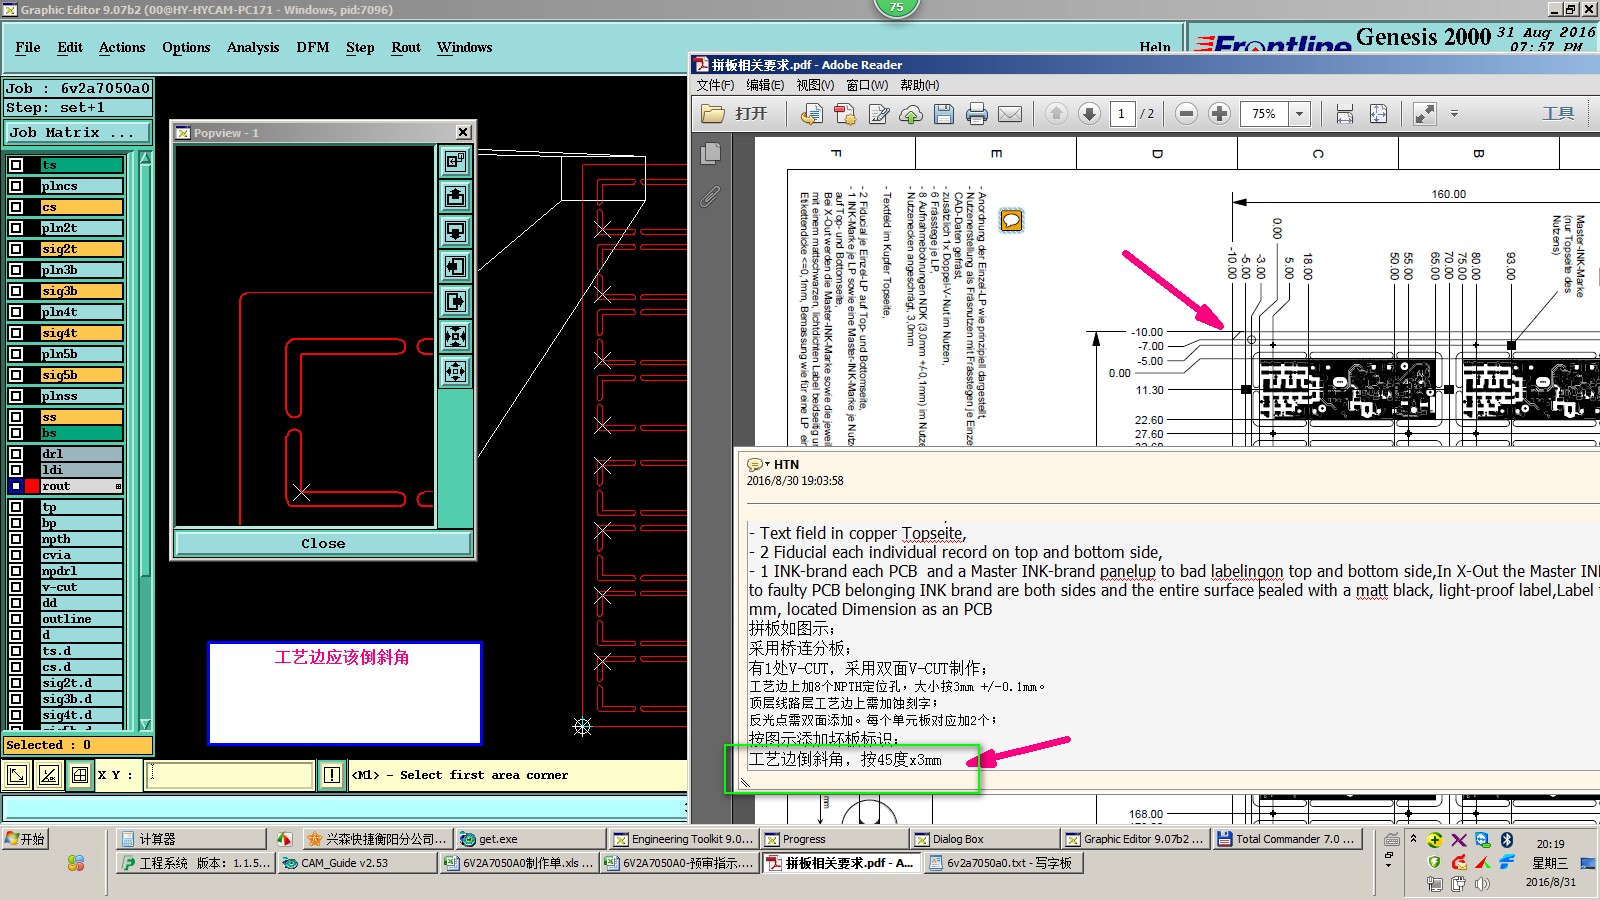This screenshot has height=900, width=1600.
Task: Click the email envelope toolbar icon
Action: click(1010, 114)
